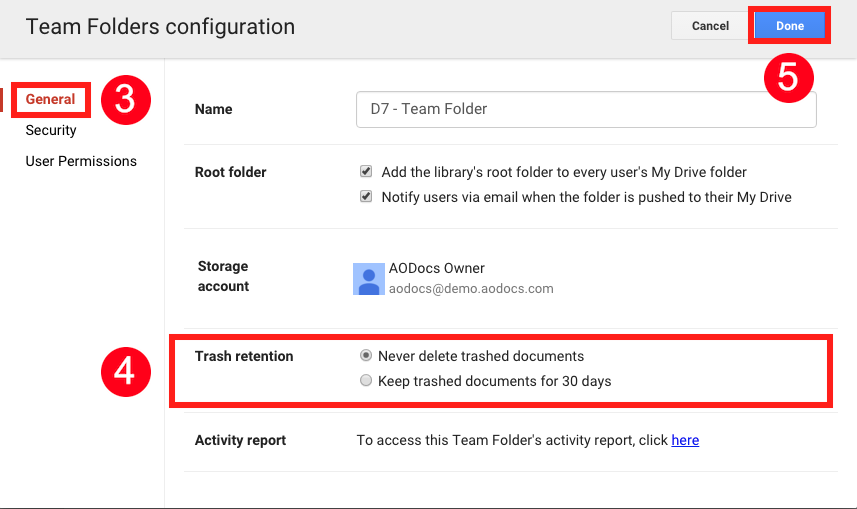Screen dimensions: 857x509
Task: Click the Done button
Action: 790,26
